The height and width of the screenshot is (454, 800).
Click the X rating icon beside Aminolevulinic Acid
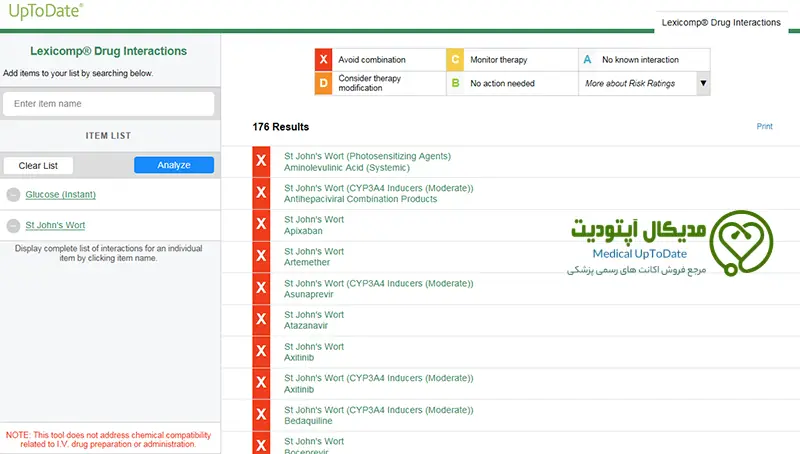(261, 161)
